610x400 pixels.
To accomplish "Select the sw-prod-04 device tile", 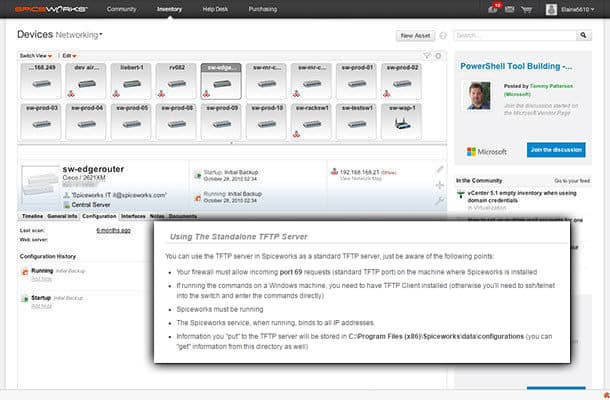I will pos(86,121).
